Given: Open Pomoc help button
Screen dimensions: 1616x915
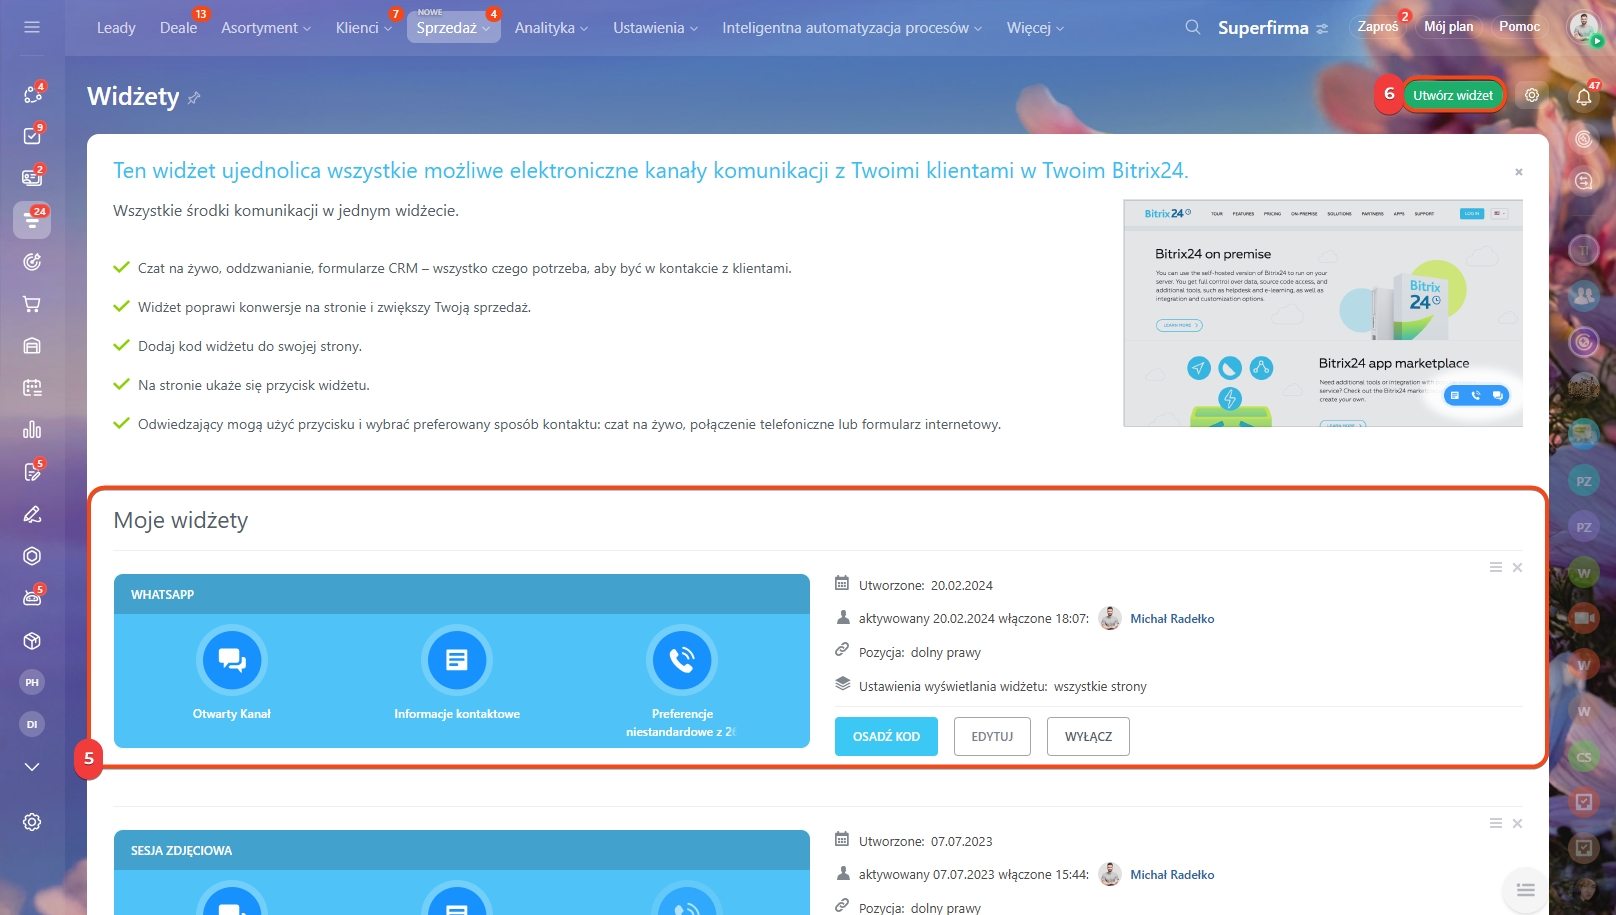Looking at the screenshot, I should pyautogui.click(x=1519, y=27).
